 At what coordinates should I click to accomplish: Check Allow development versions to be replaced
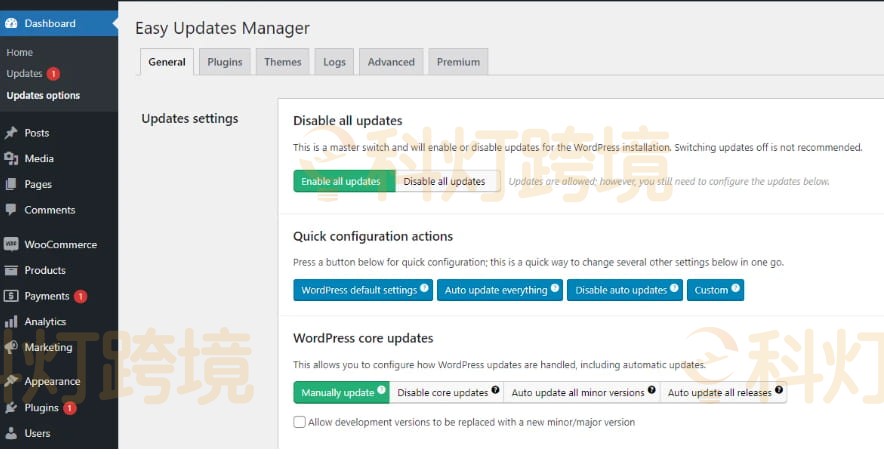pos(299,422)
